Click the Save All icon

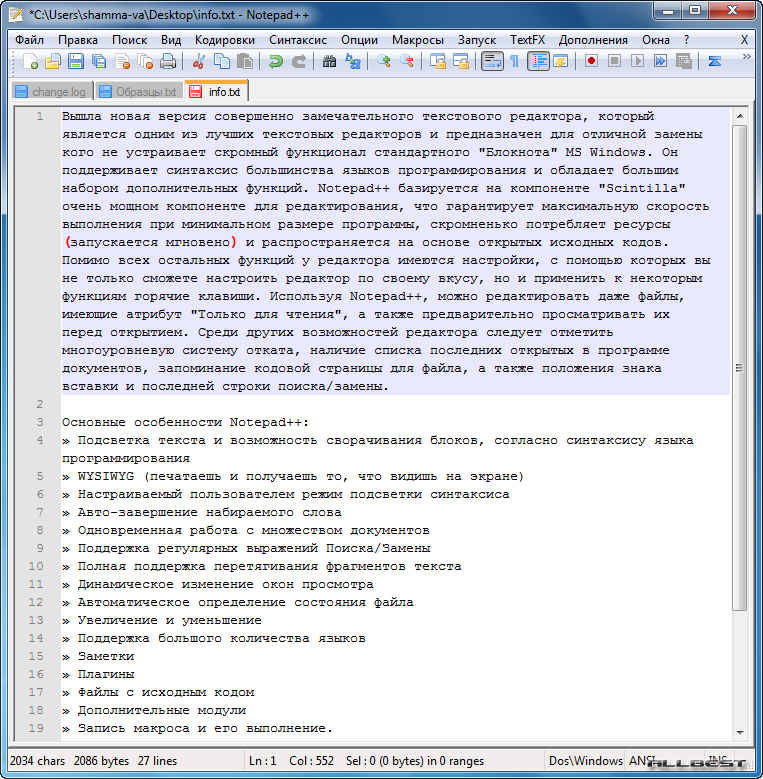pyautogui.click(x=99, y=62)
